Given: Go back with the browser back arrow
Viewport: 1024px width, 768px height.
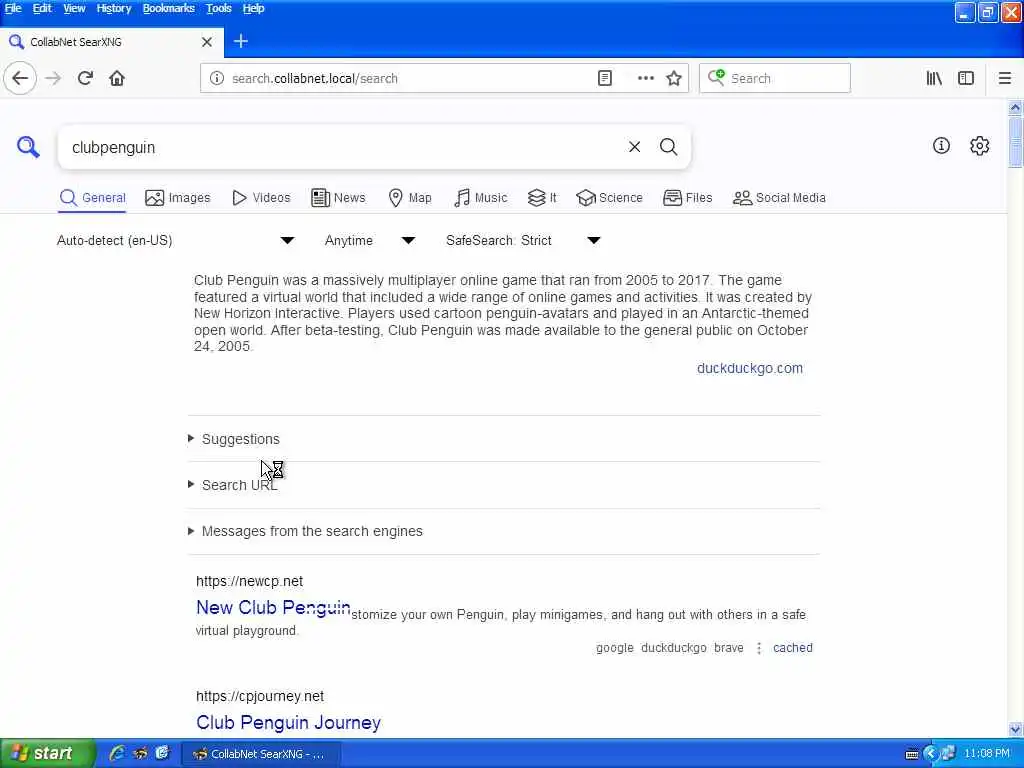Looking at the screenshot, I should (x=20, y=78).
